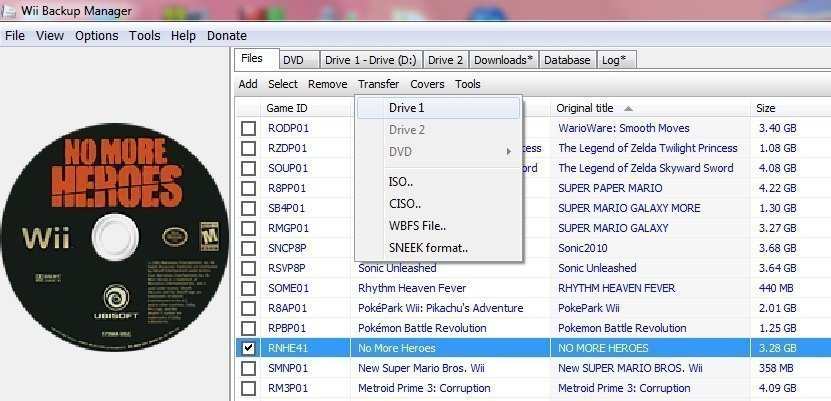Switch to the Files tab
This screenshot has width=831, height=401.
257,59
